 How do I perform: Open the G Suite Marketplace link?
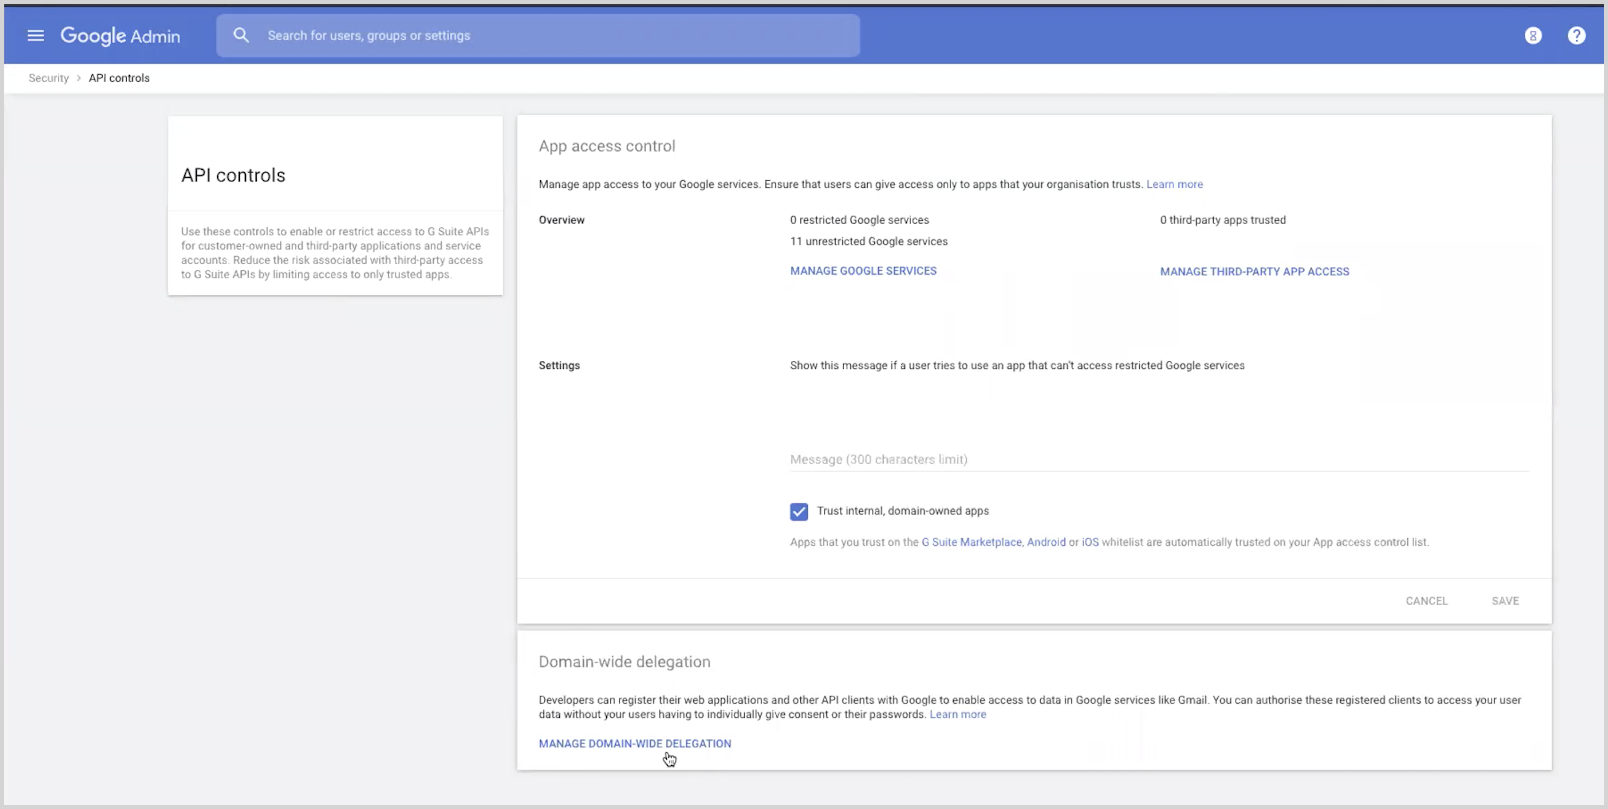point(971,543)
